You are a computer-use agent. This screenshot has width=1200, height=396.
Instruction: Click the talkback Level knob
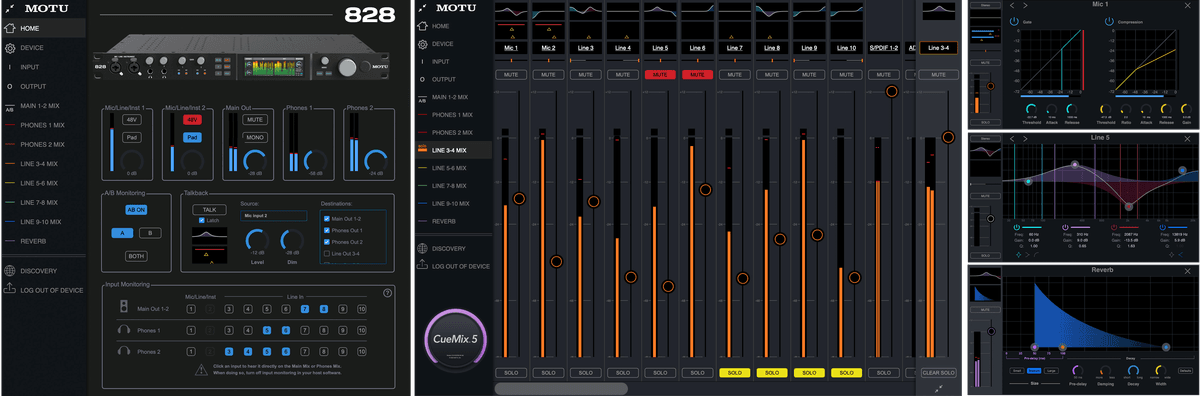257,240
